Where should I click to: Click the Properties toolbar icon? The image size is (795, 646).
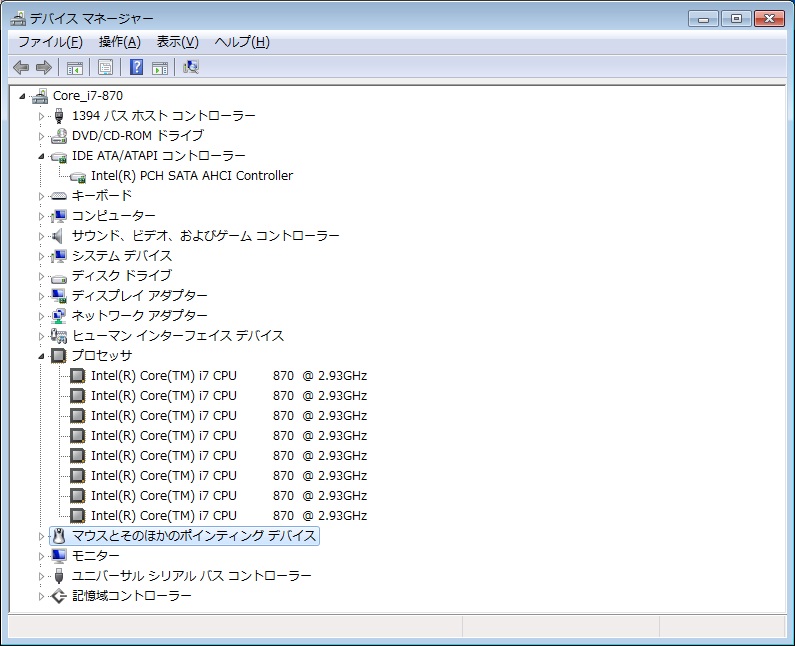tap(105, 67)
